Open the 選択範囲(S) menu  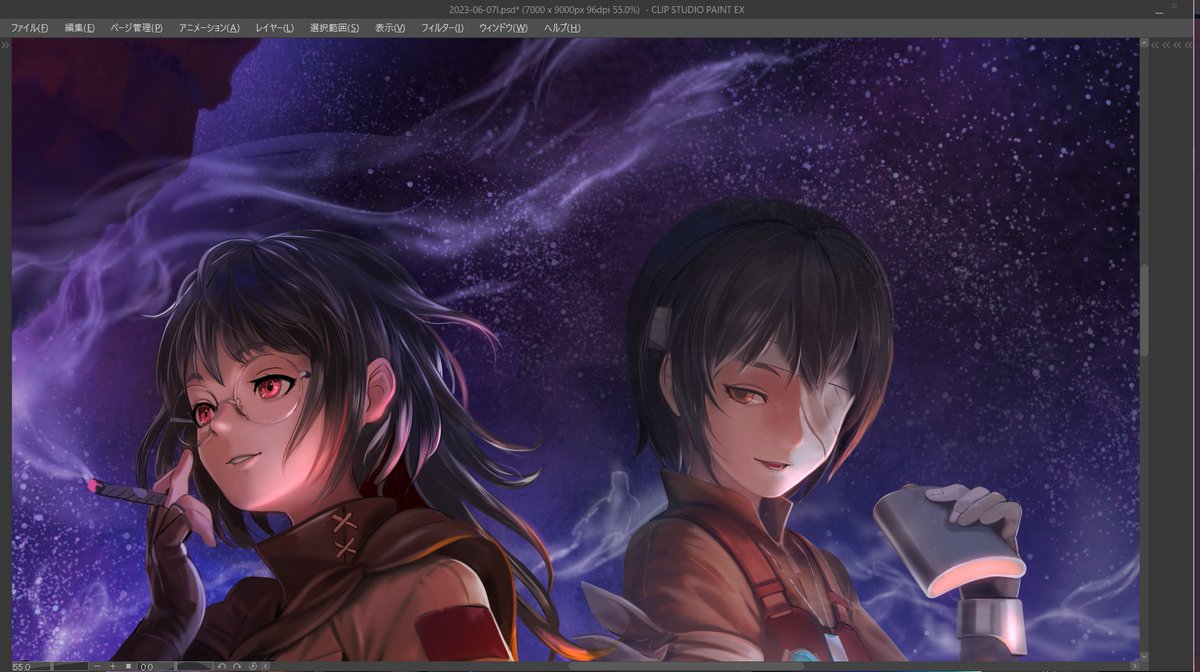(x=334, y=28)
